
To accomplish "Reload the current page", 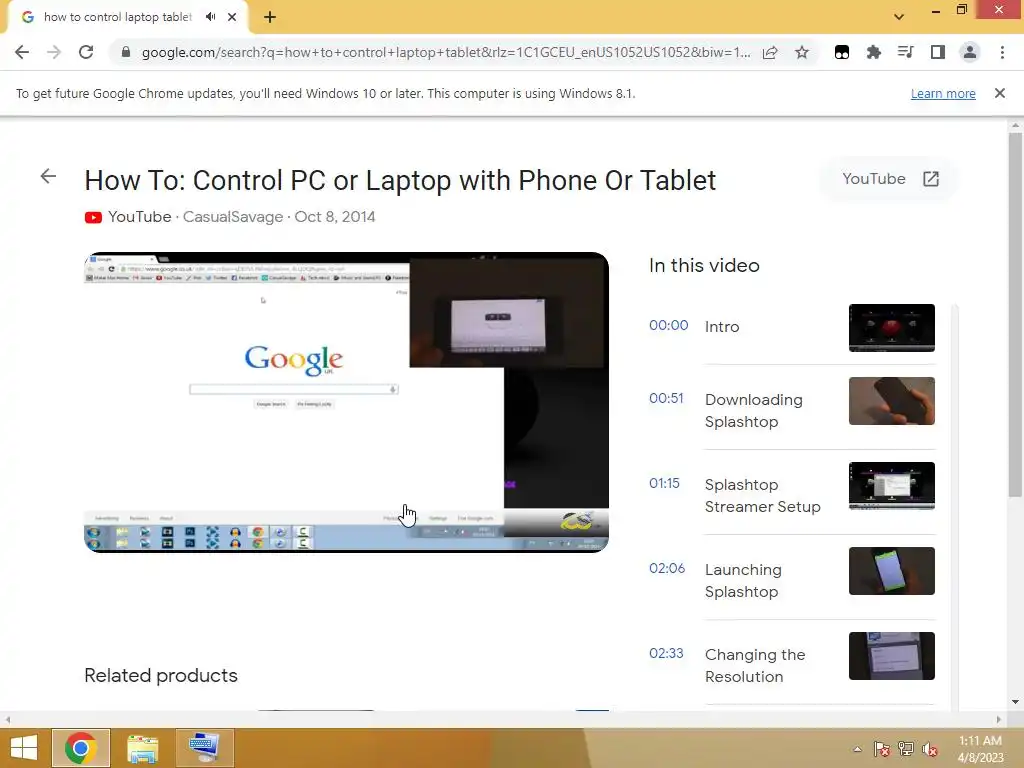I will [86, 52].
